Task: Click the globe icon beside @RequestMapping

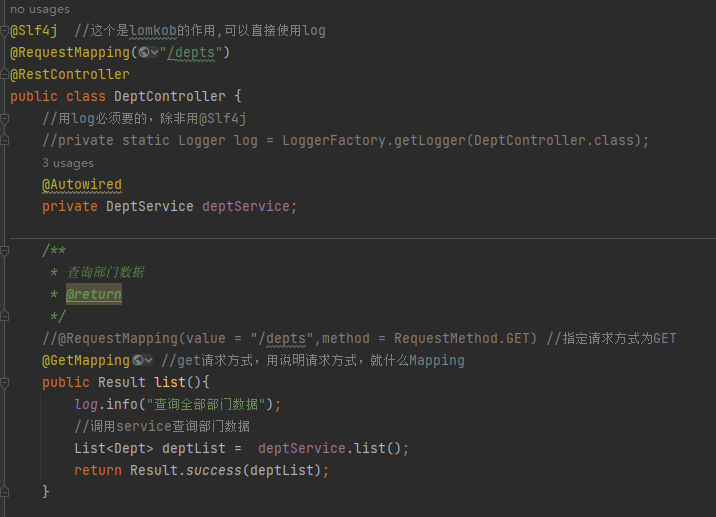Action: click(144, 52)
